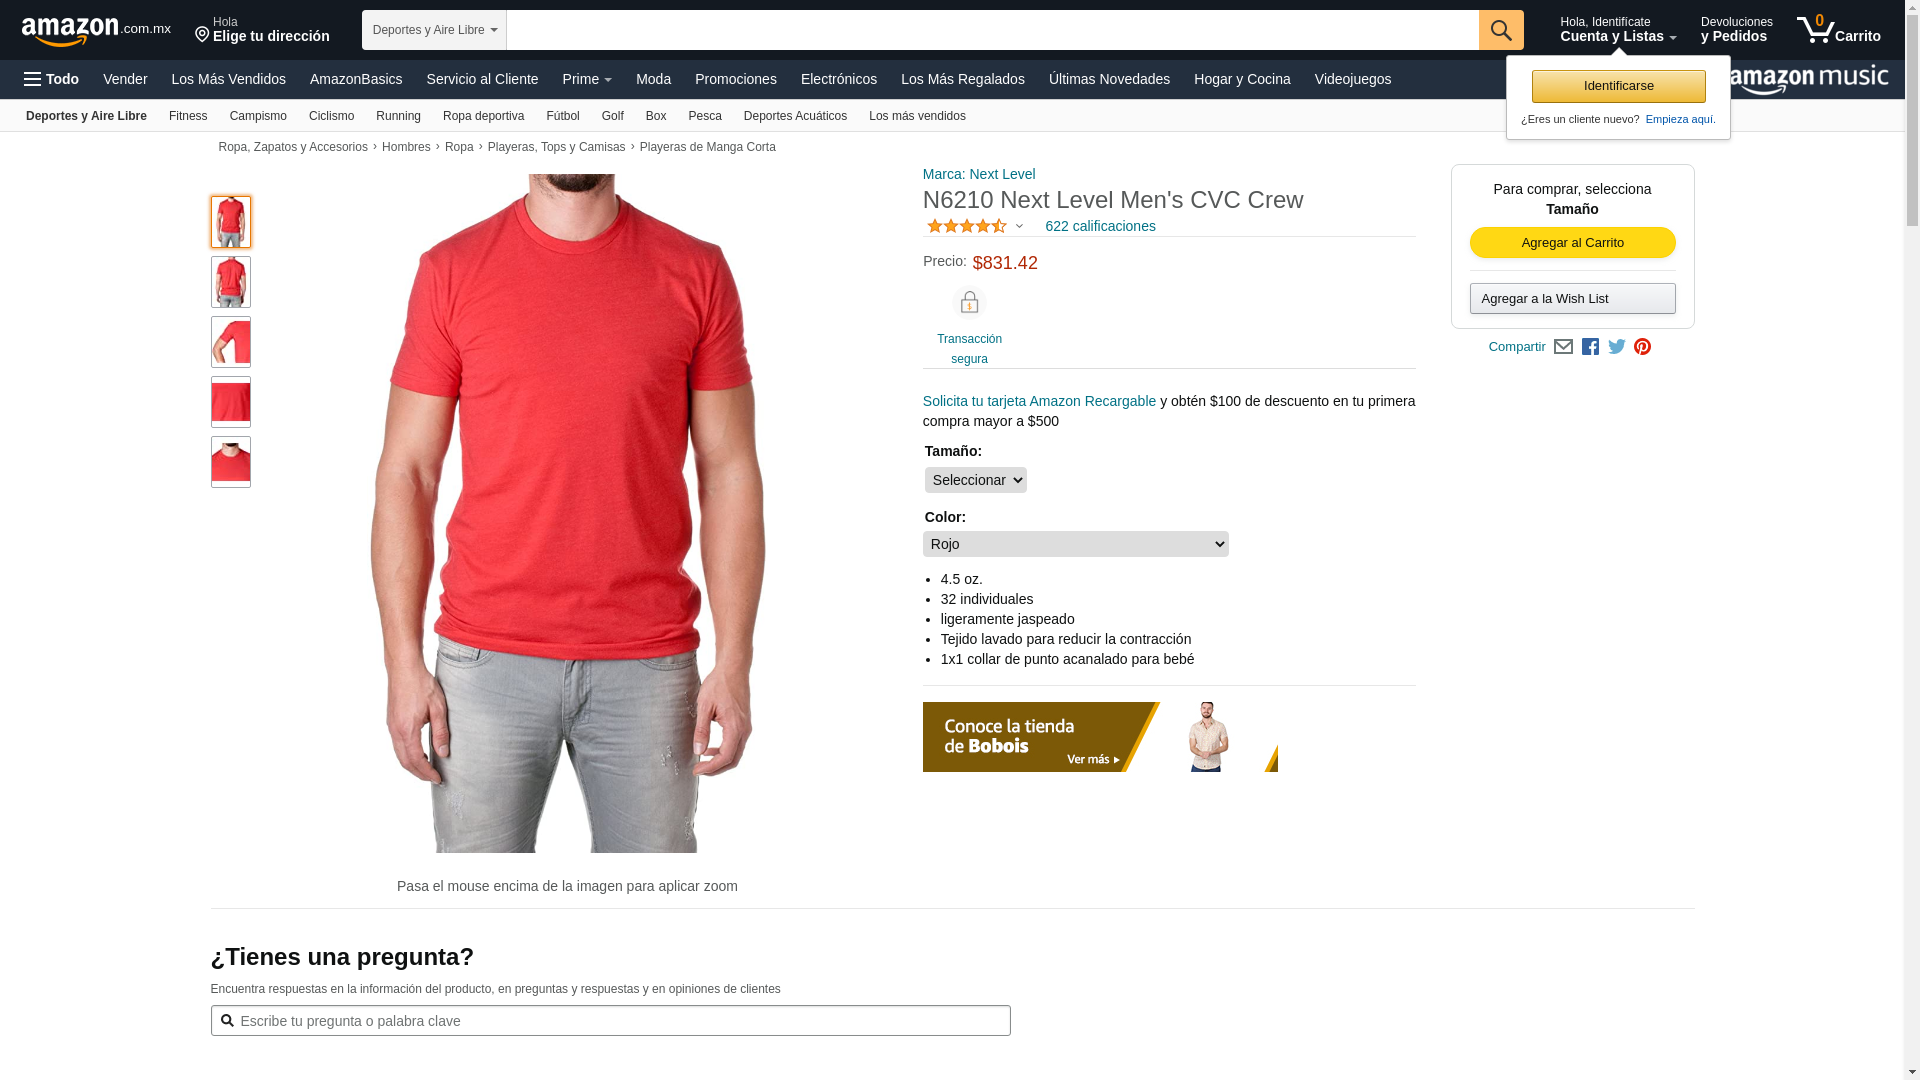Go to the Fitness subcategory tab

(x=188, y=116)
